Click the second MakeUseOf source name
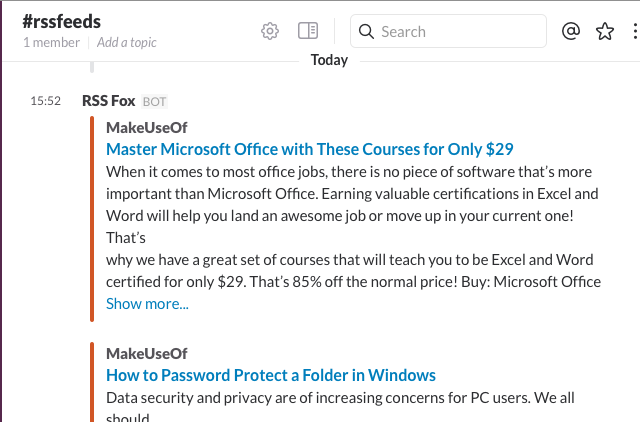The width and height of the screenshot is (640, 422). pyautogui.click(x=147, y=354)
